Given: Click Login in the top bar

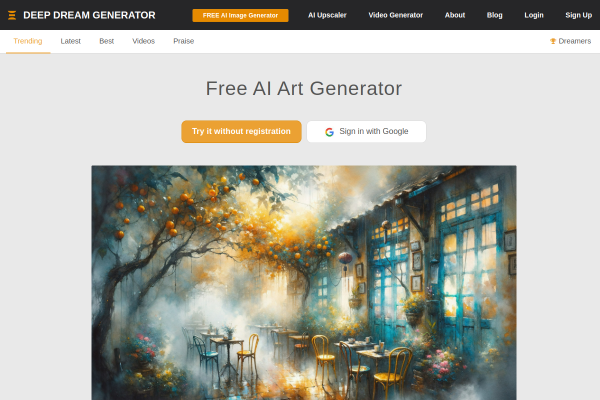Looking at the screenshot, I should click(534, 15).
